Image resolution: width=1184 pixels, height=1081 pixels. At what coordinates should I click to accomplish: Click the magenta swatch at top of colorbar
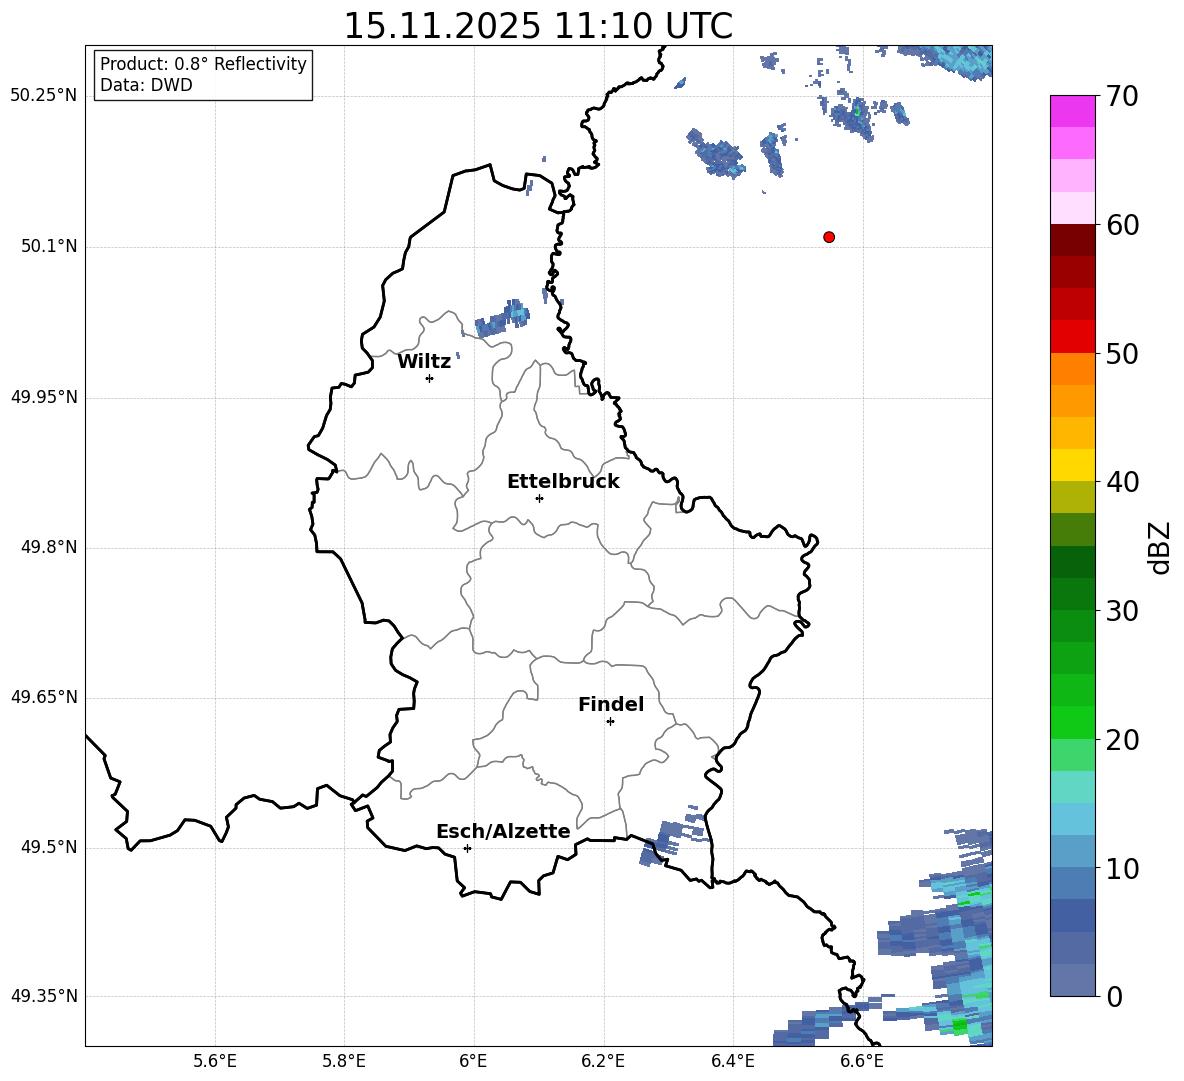click(x=1072, y=111)
